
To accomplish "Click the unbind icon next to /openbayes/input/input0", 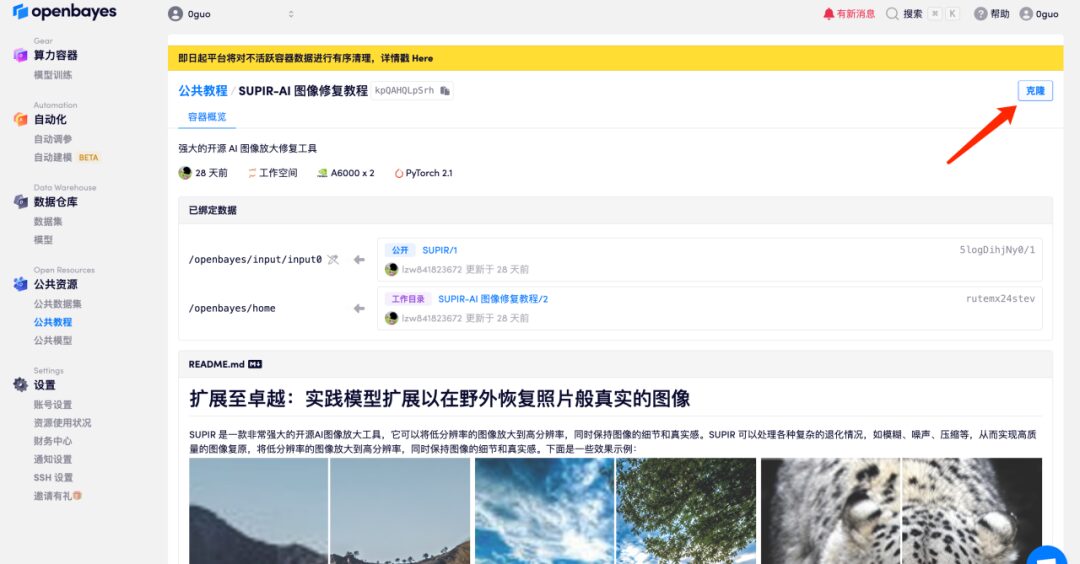I will click(x=333, y=259).
